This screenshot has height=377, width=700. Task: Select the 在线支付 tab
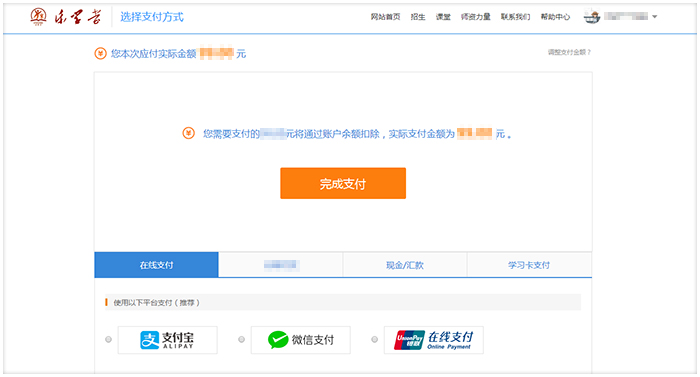(156, 265)
